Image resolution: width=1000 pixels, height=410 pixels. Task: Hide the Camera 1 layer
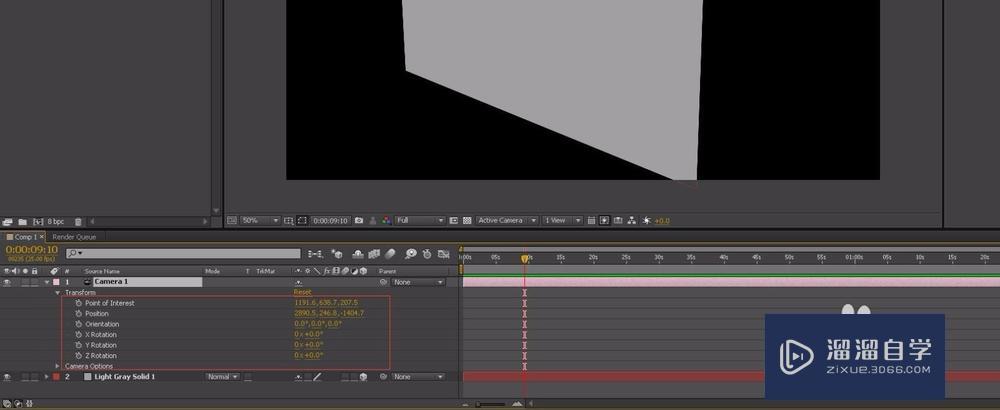click(x=7, y=282)
